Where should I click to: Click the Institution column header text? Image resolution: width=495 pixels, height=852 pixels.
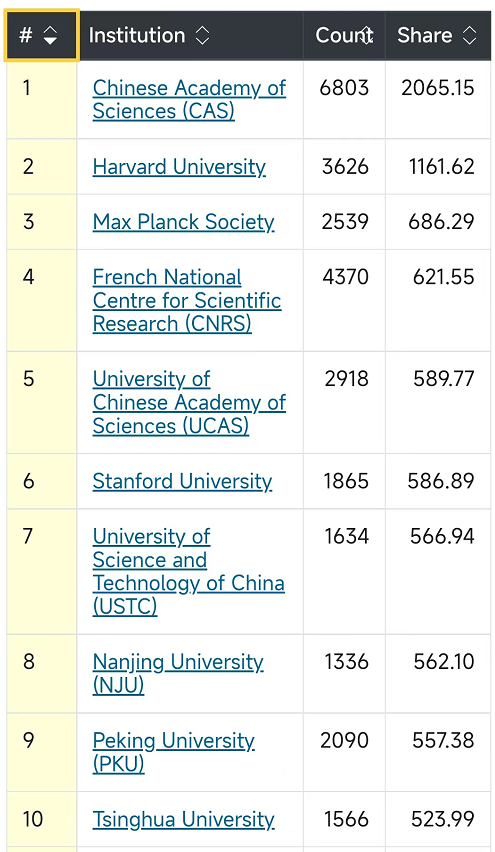click(x=137, y=36)
